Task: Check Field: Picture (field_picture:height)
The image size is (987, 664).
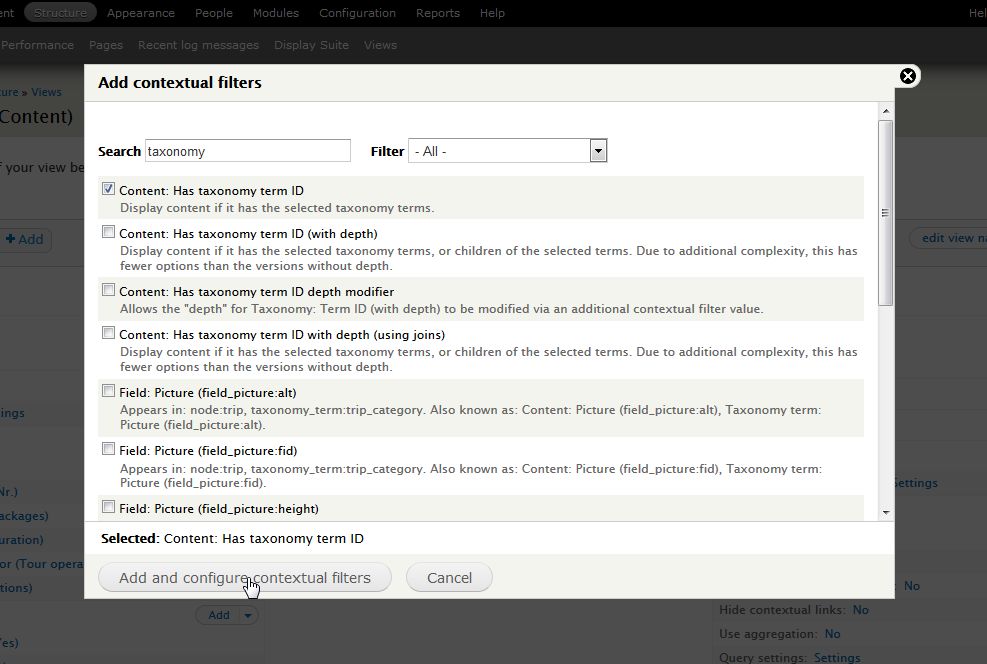Action: click(x=108, y=507)
